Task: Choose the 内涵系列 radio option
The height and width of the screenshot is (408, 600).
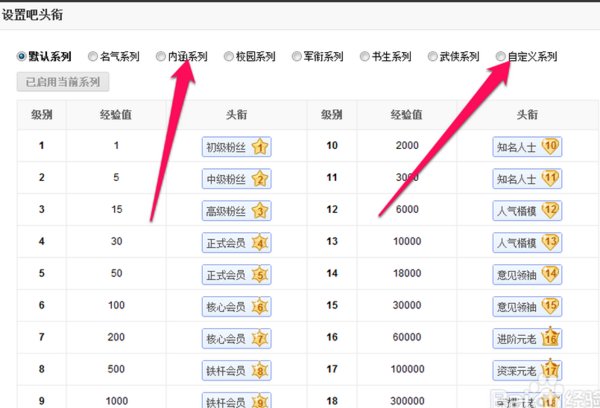Action: (x=161, y=56)
